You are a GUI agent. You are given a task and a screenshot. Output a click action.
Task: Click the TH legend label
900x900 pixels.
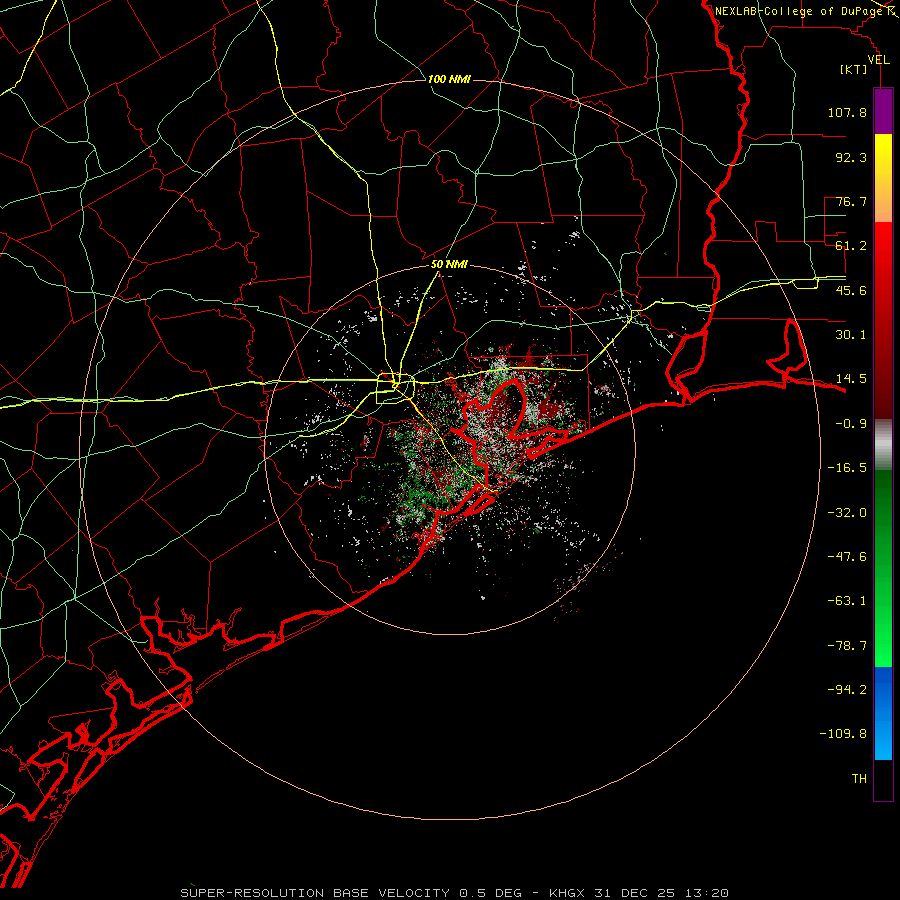click(x=859, y=779)
